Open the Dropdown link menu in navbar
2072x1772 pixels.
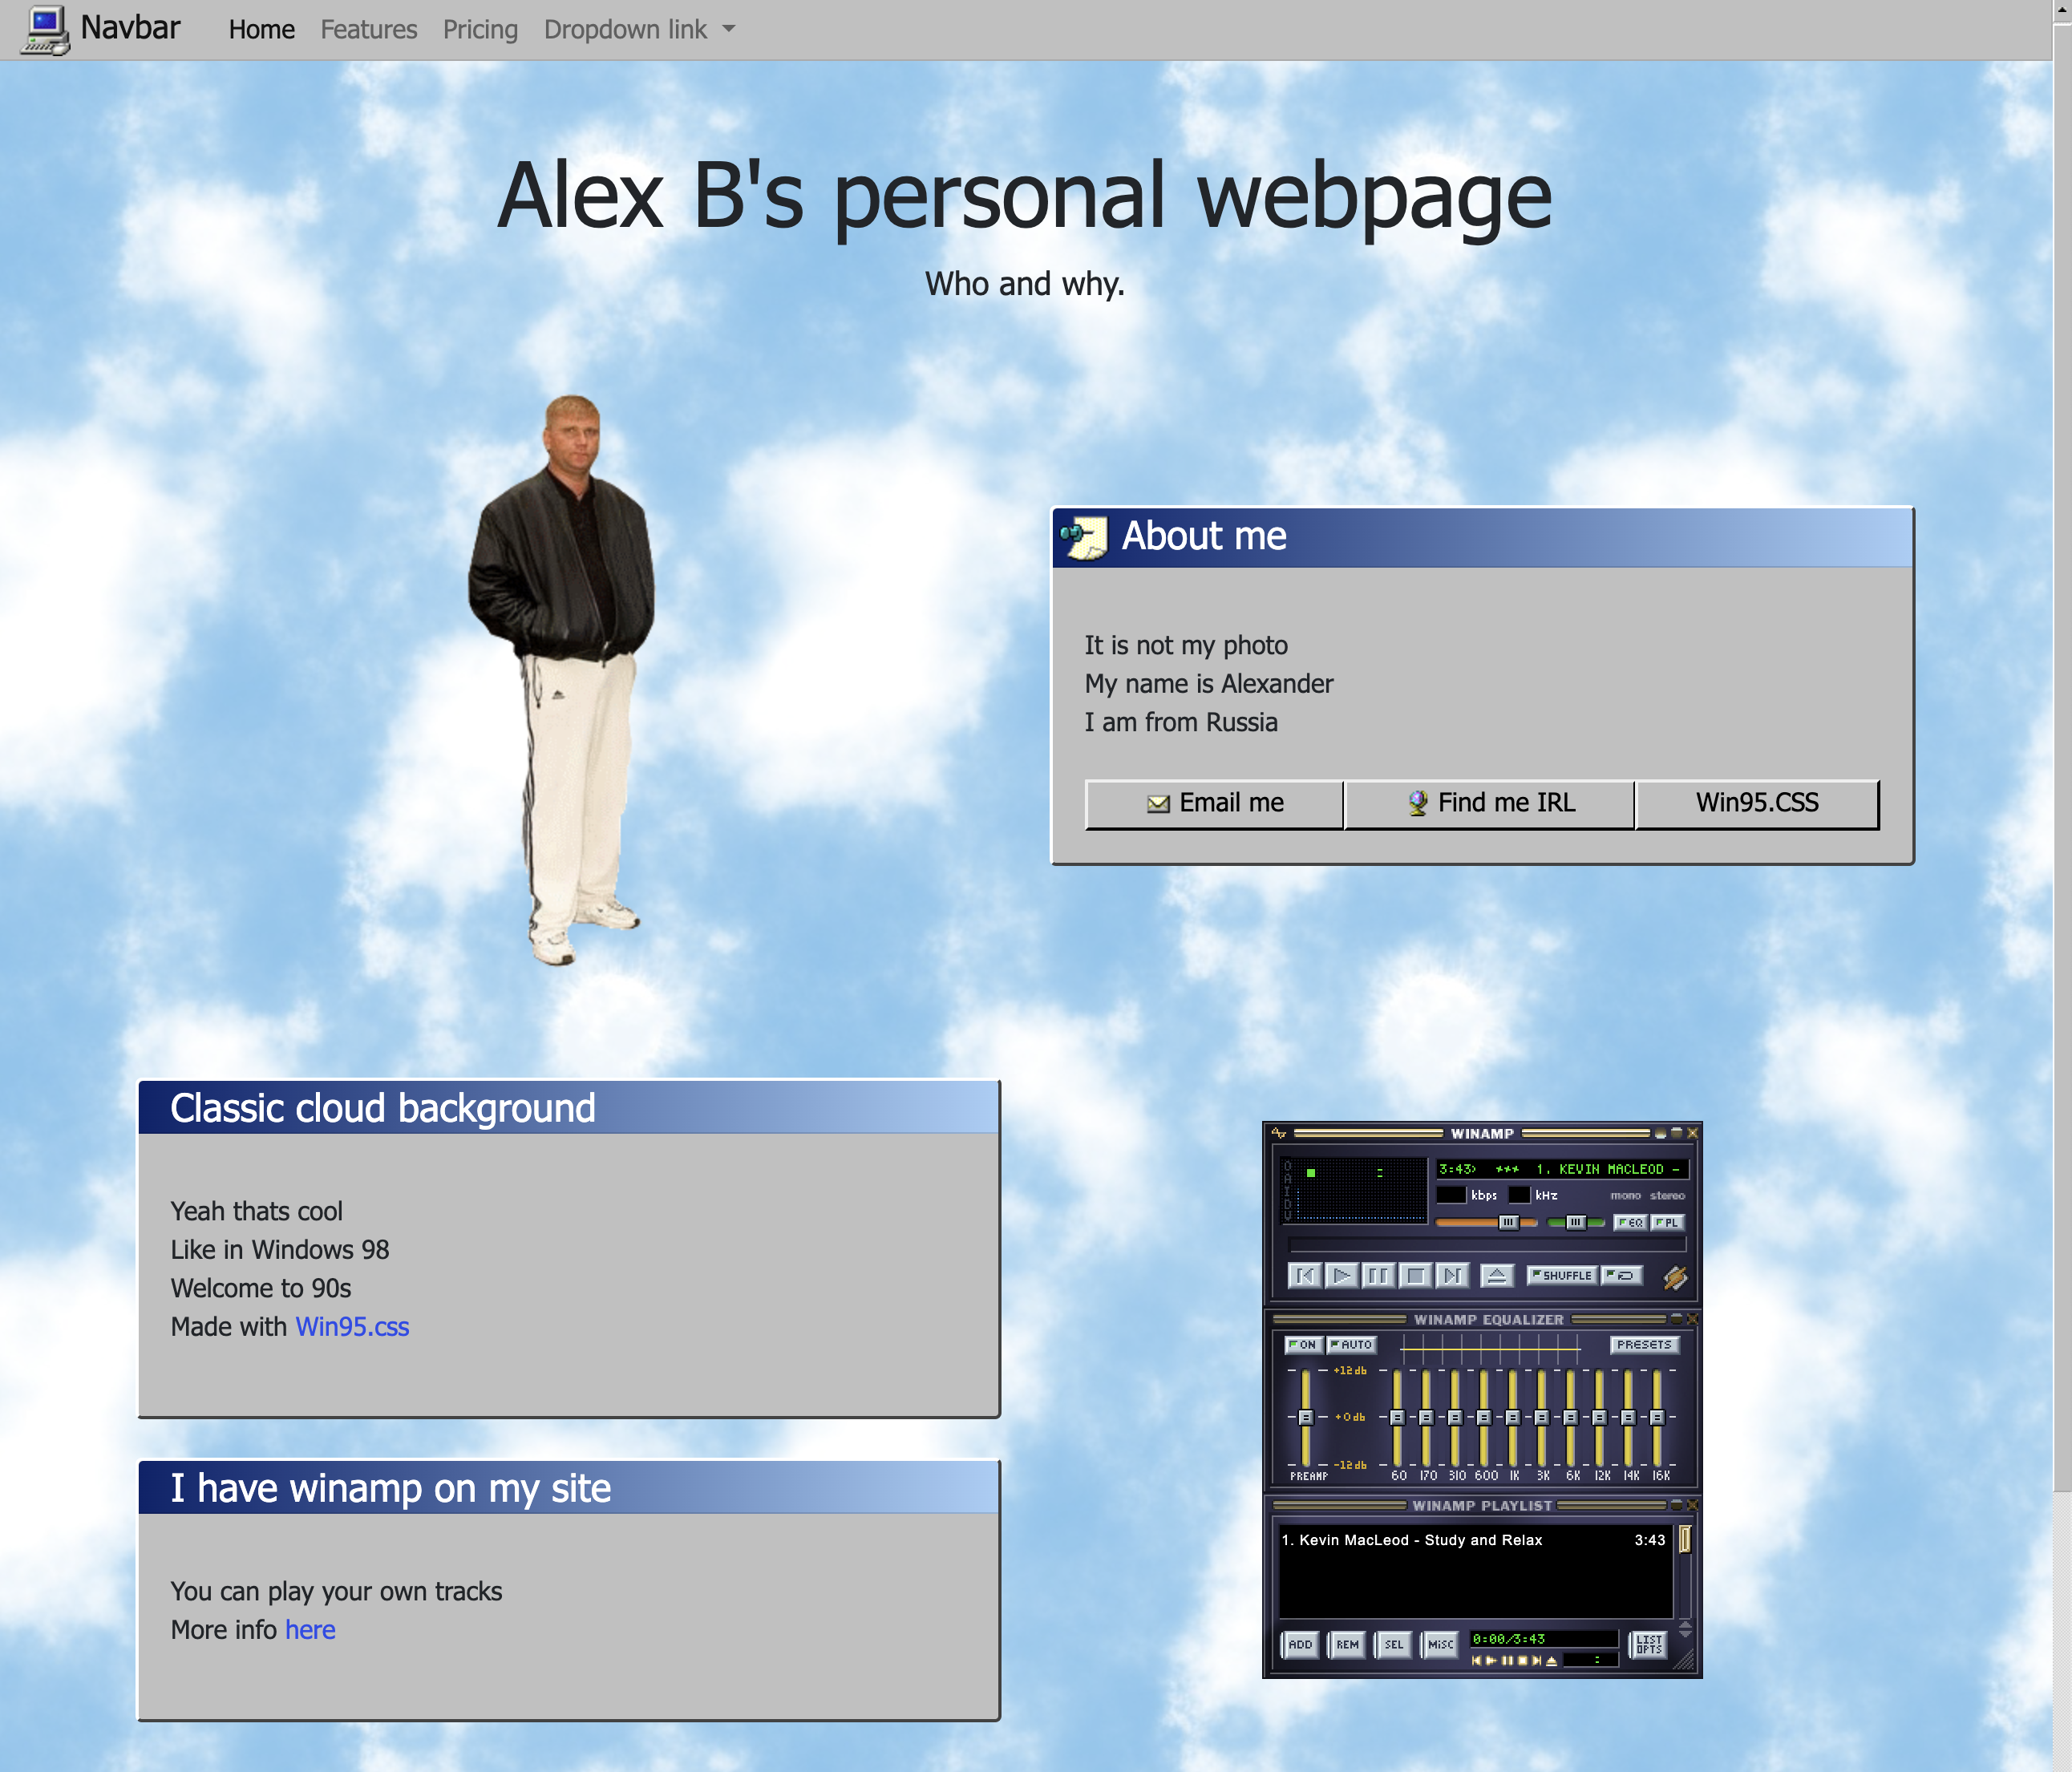click(x=639, y=30)
